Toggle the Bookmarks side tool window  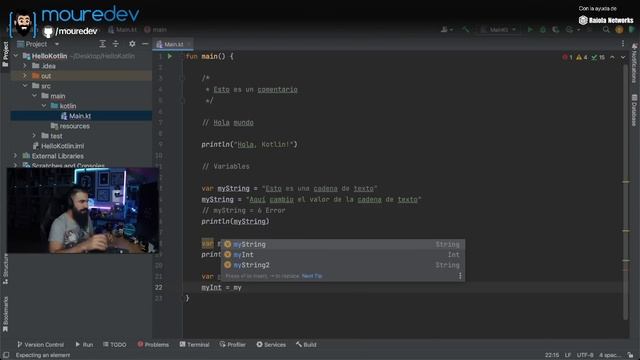pos(5,314)
